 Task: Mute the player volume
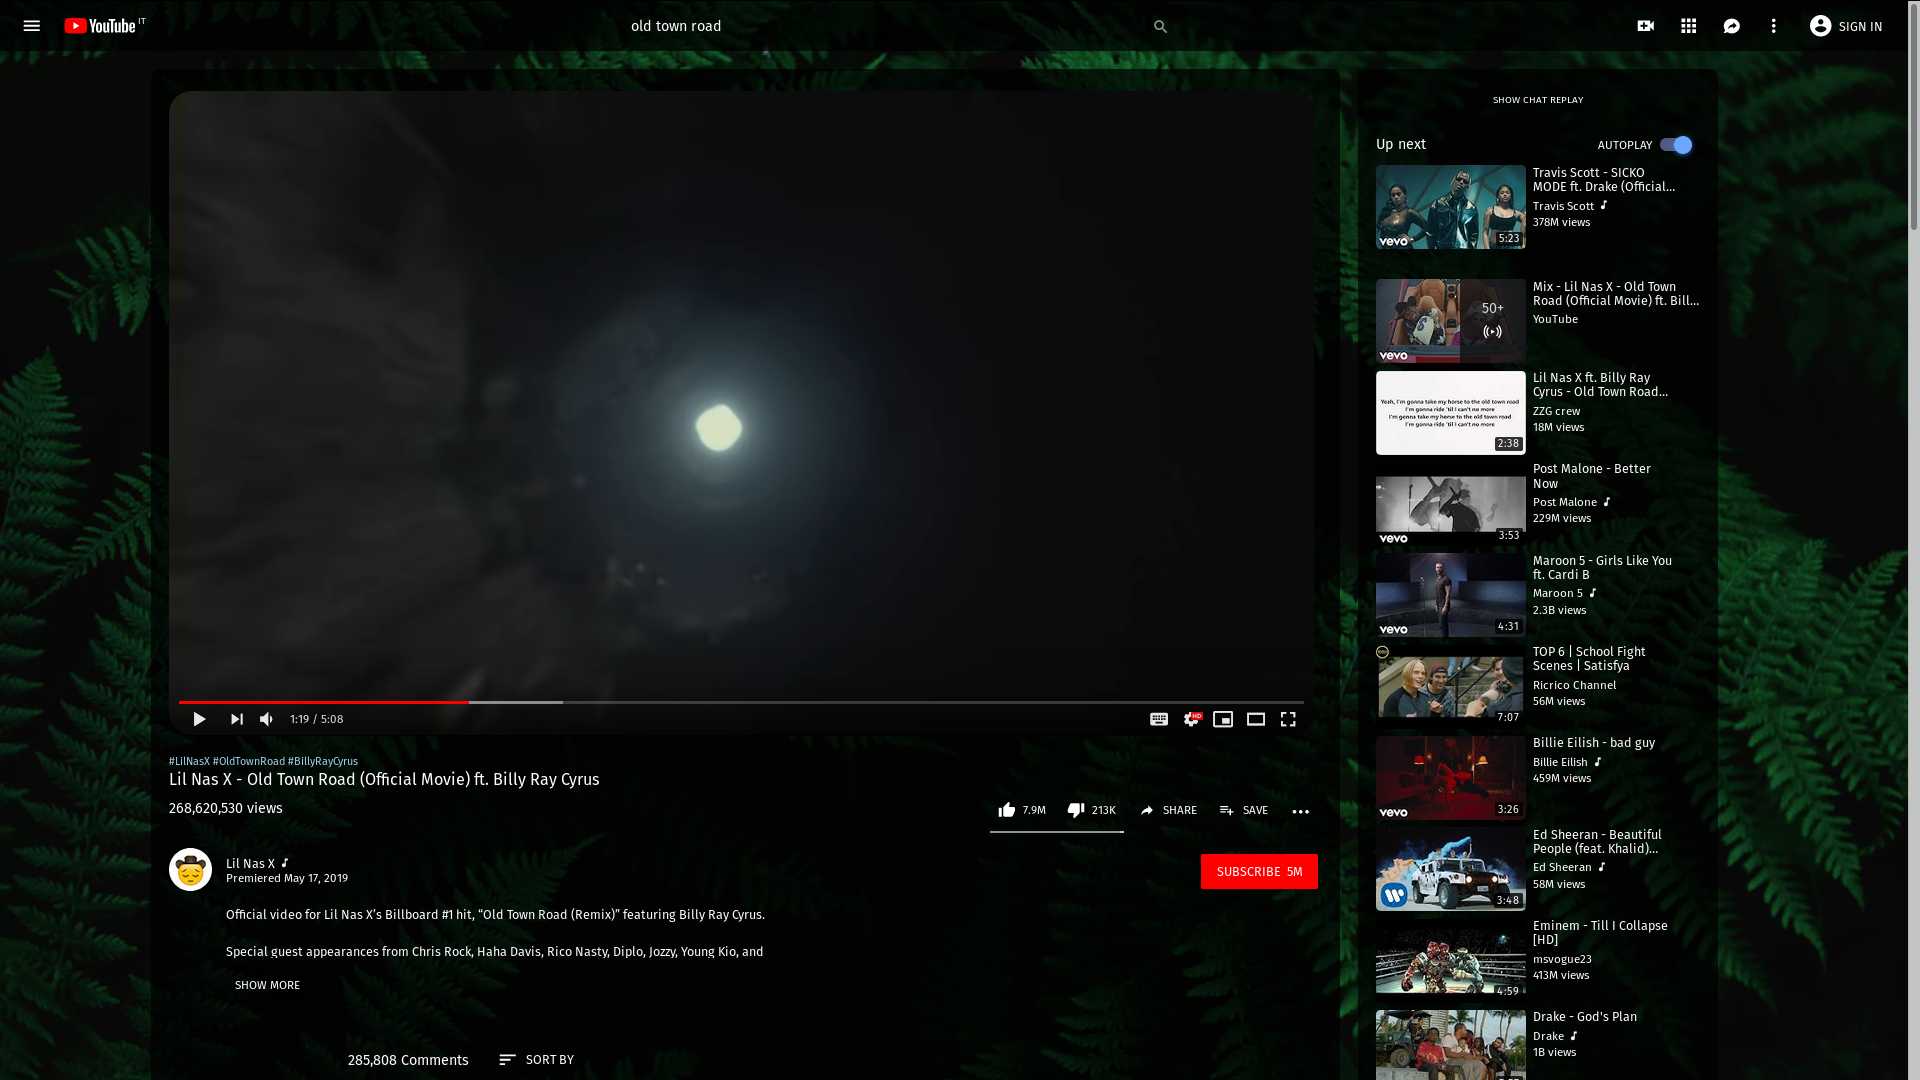point(267,719)
